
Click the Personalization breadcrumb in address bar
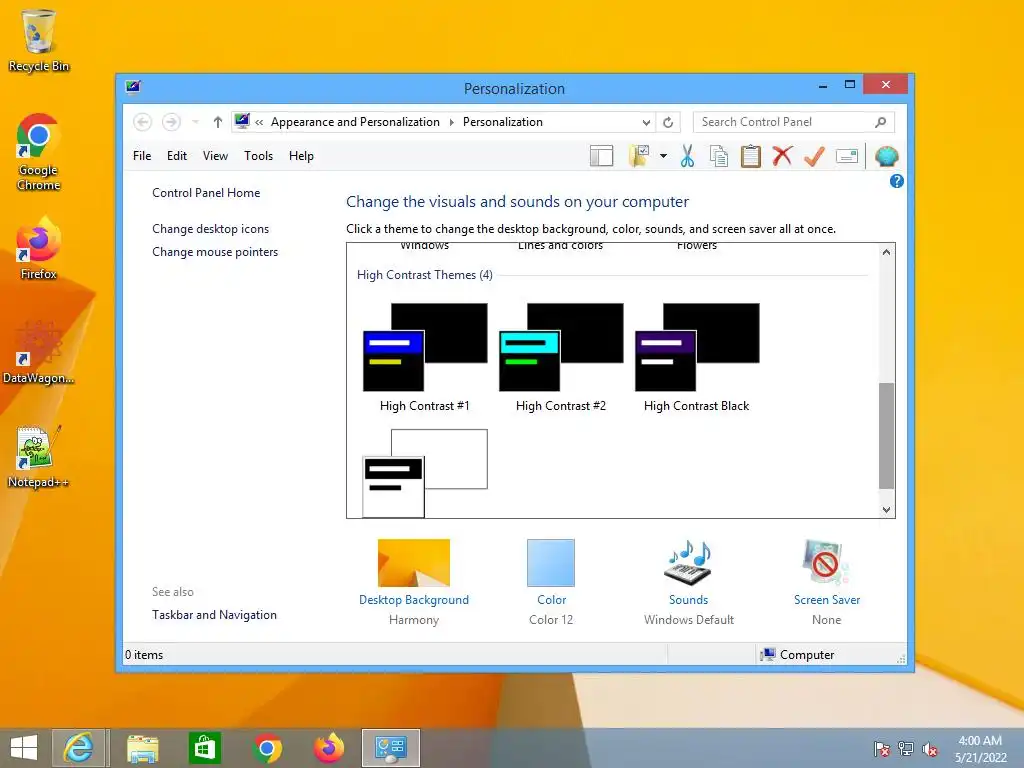click(x=502, y=122)
